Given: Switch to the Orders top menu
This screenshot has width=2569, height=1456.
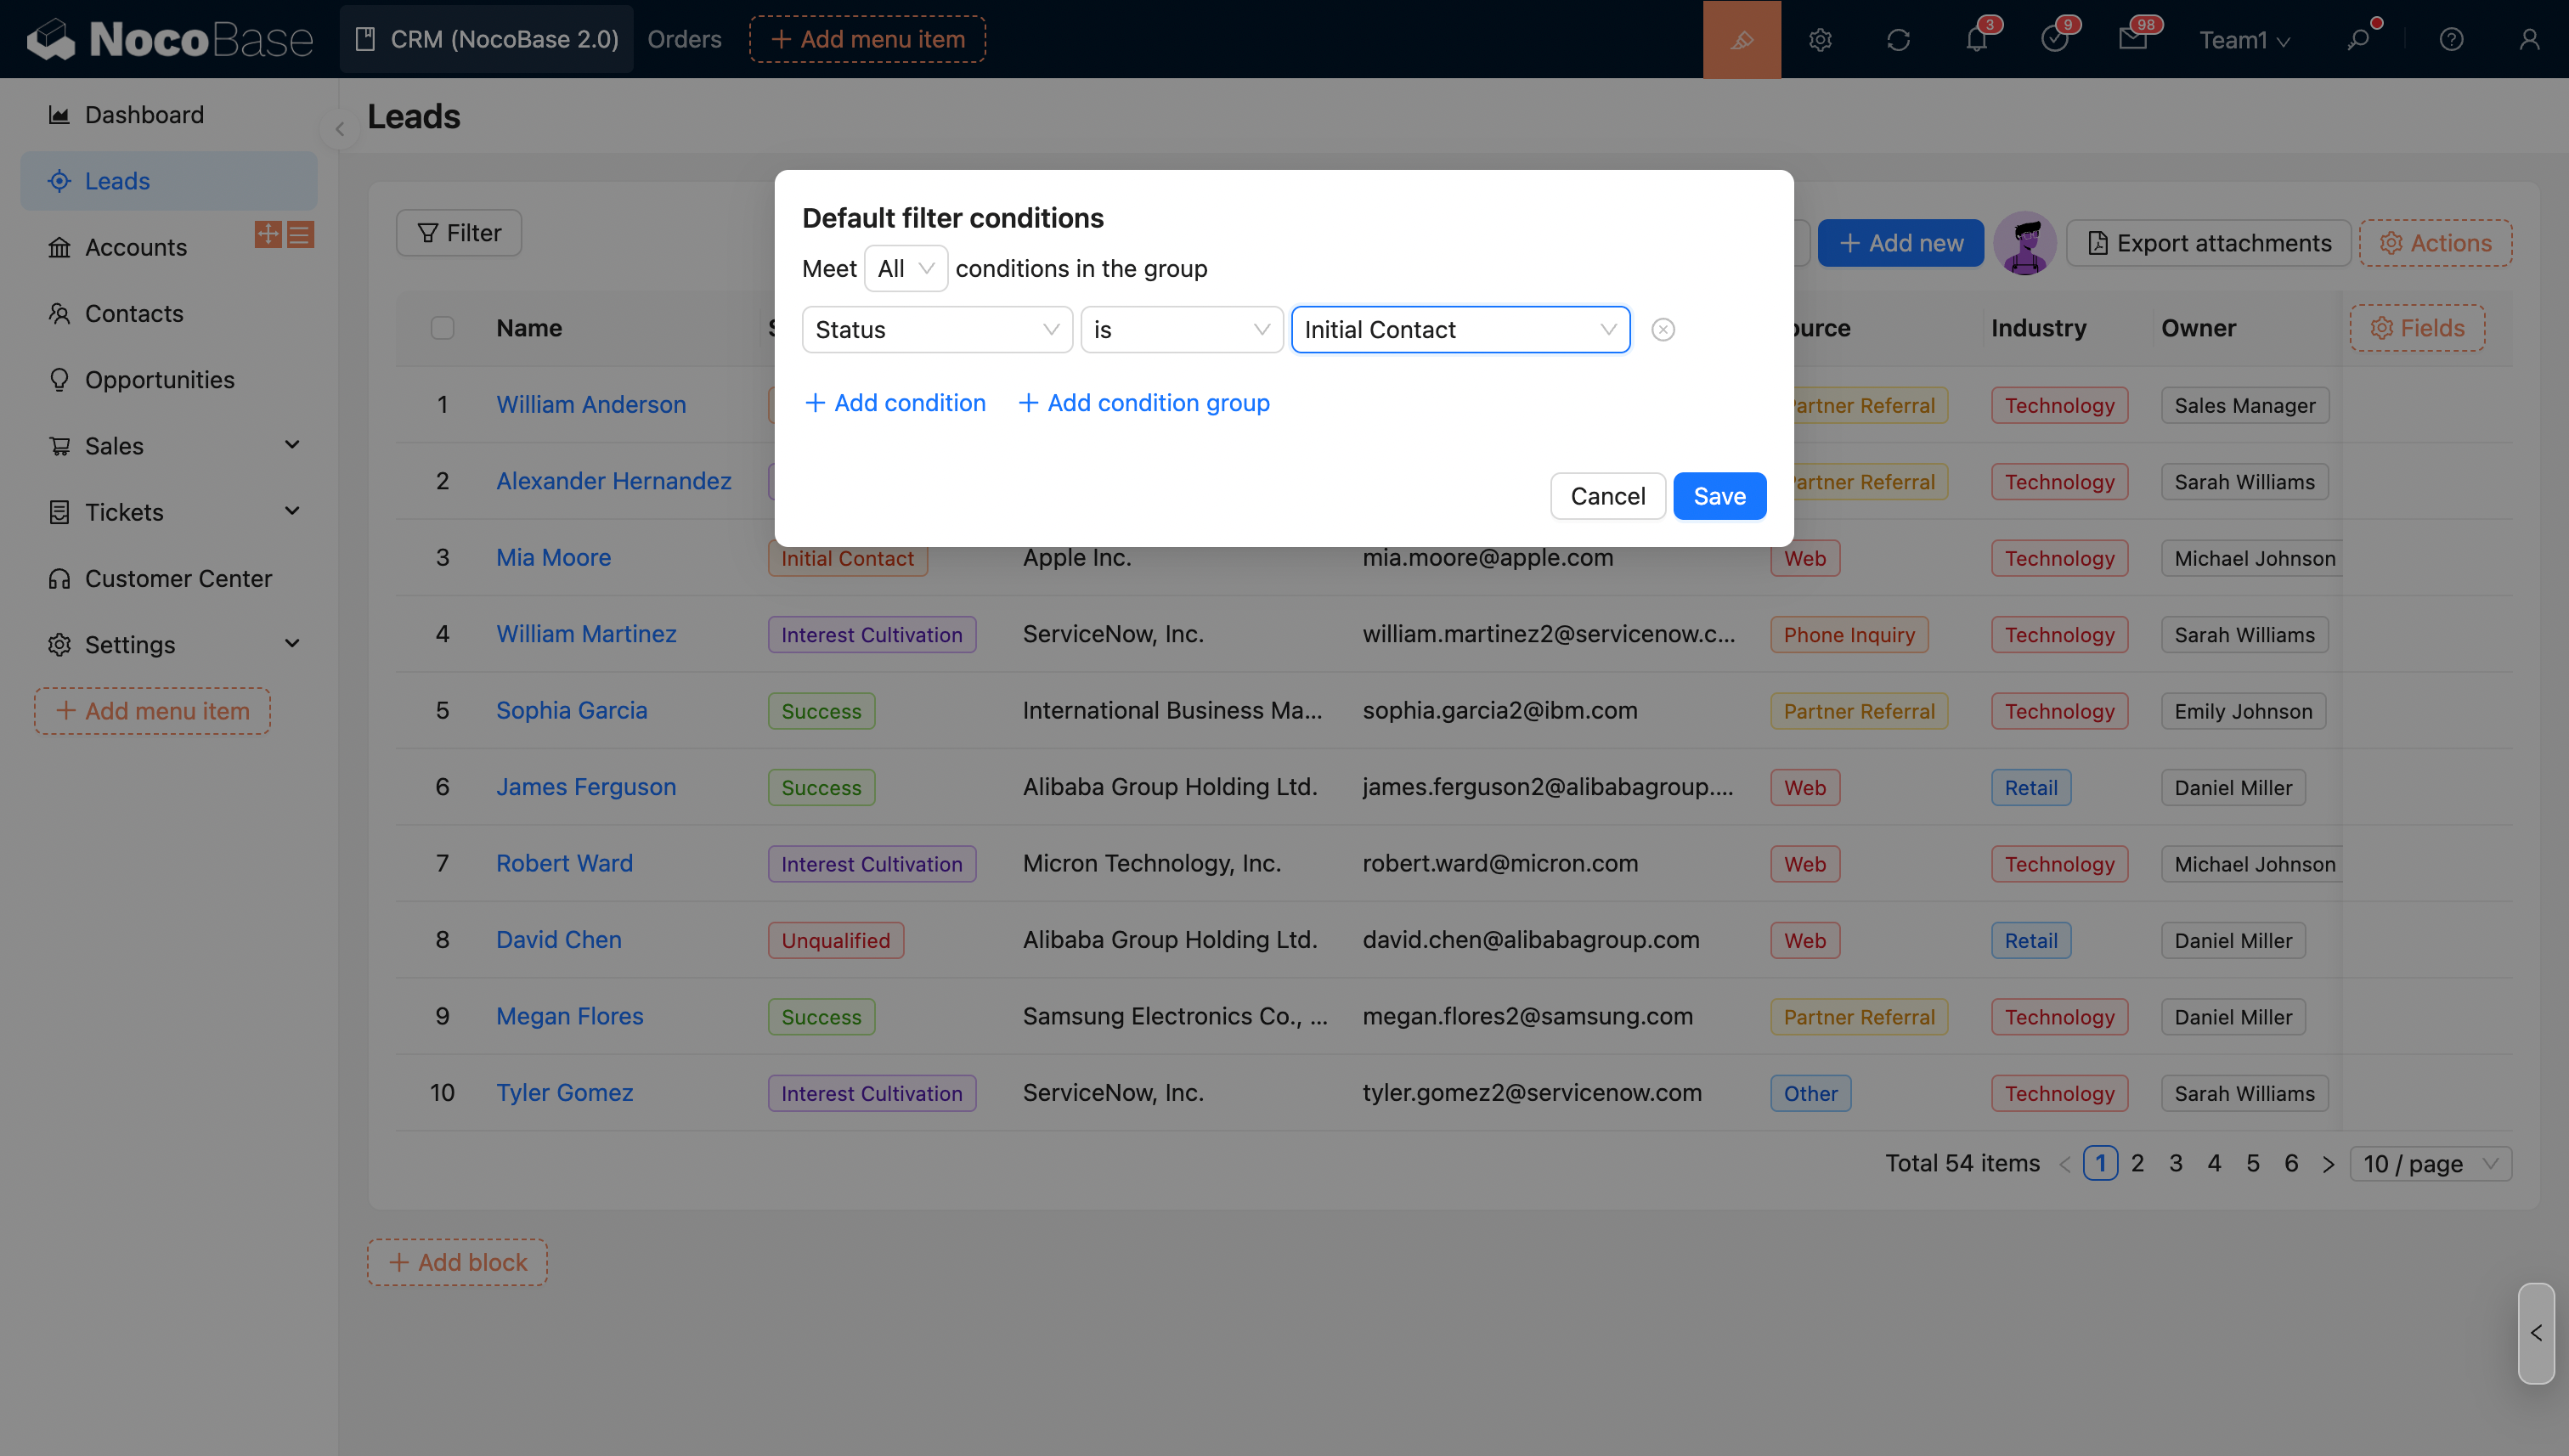Looking at the screenshot, I should coord(684,39).
